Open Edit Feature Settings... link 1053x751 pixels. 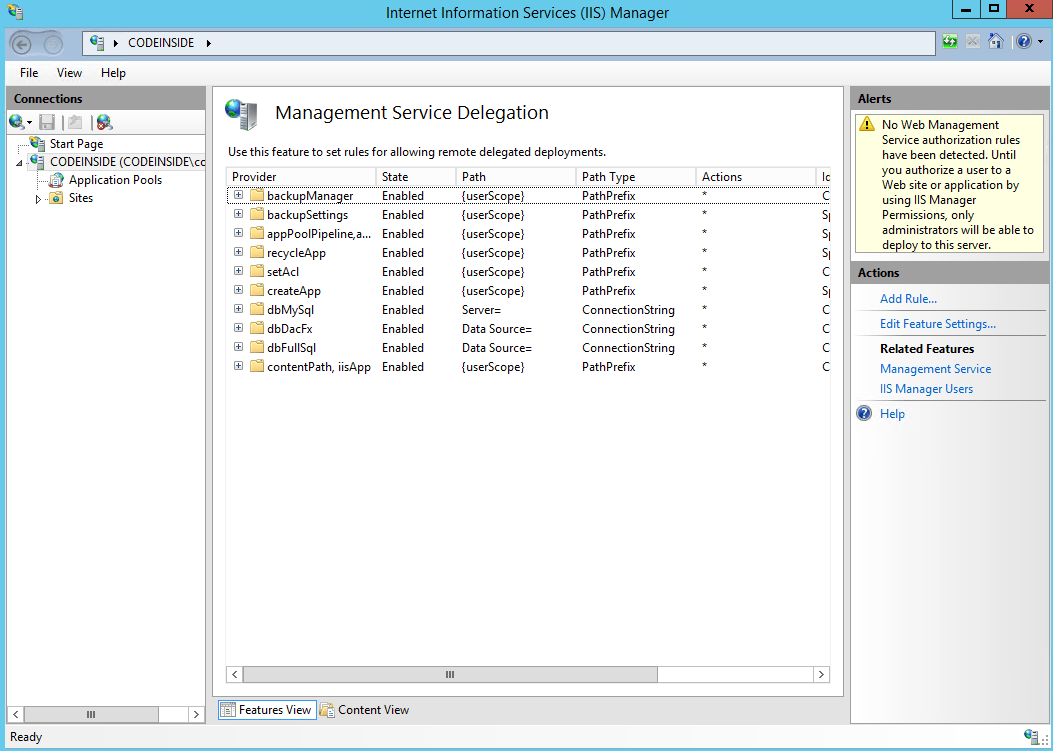click(937, 324)
